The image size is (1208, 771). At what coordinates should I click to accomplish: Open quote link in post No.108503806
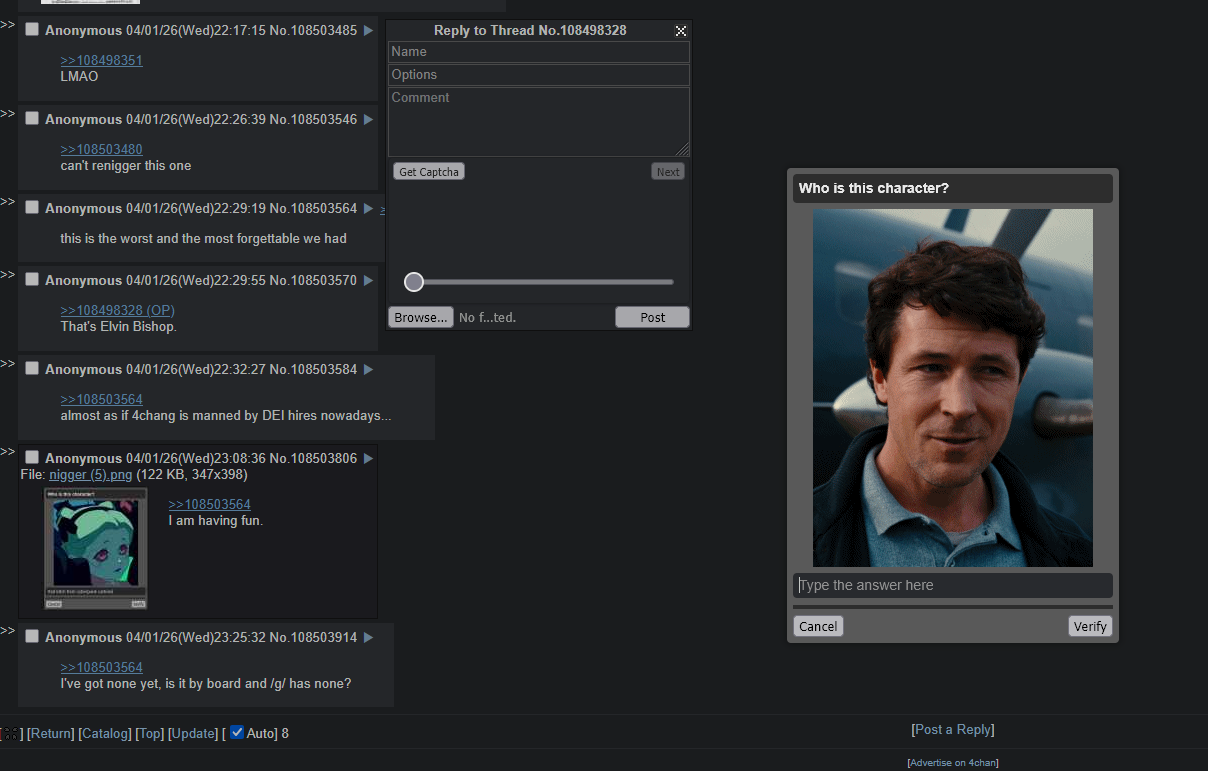[x=209, y=504]
